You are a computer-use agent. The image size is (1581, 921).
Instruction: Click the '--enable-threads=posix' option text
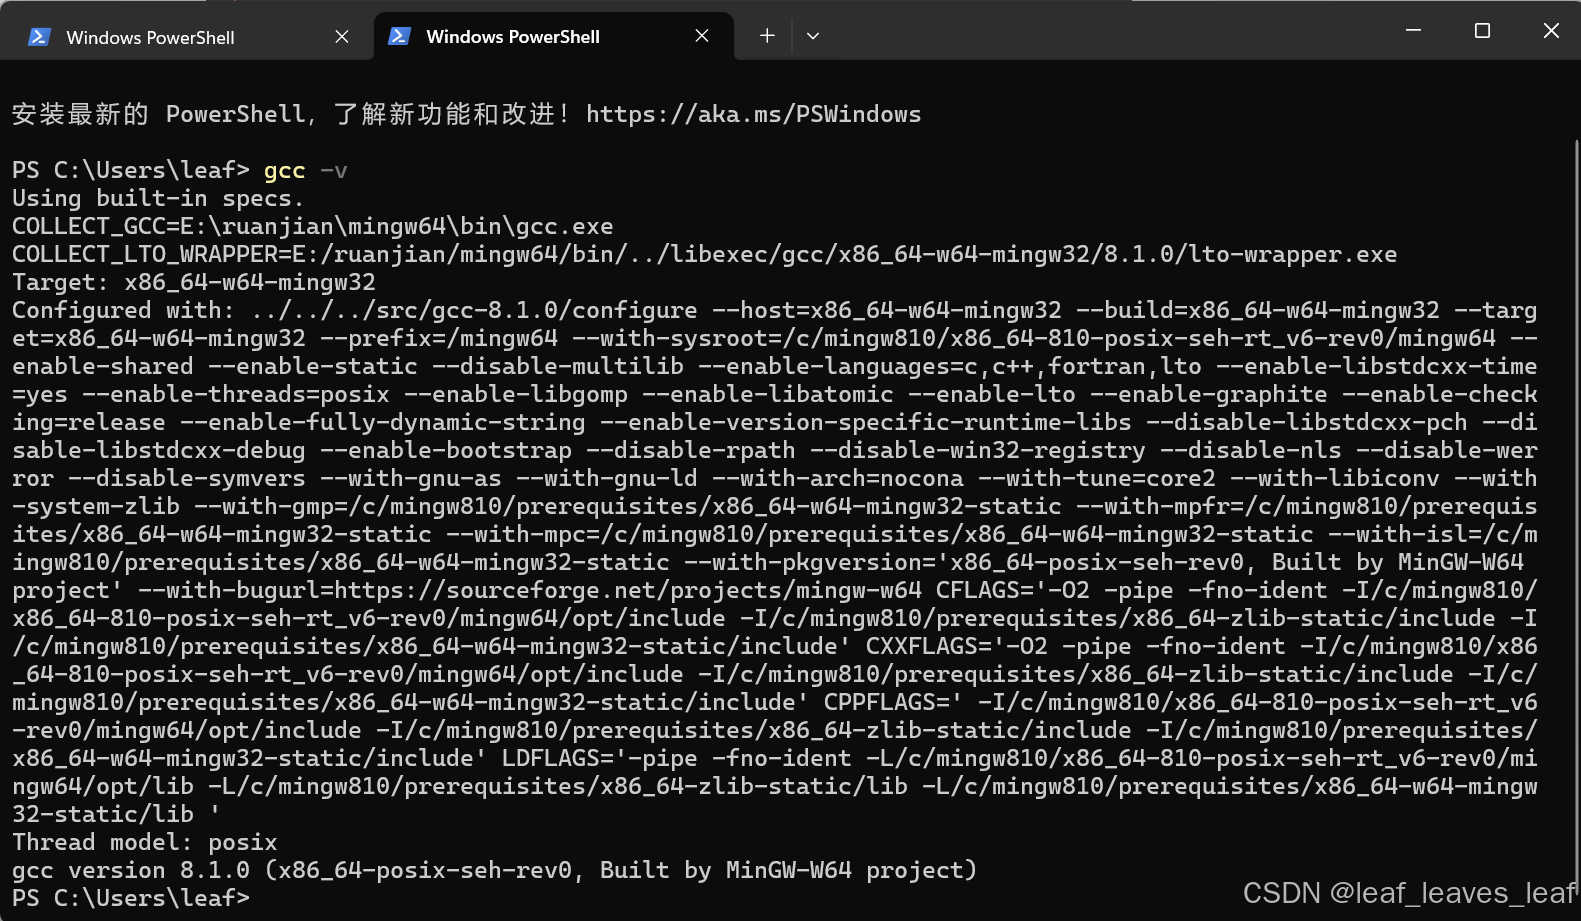pyautogui.click(x=236, y=394)
